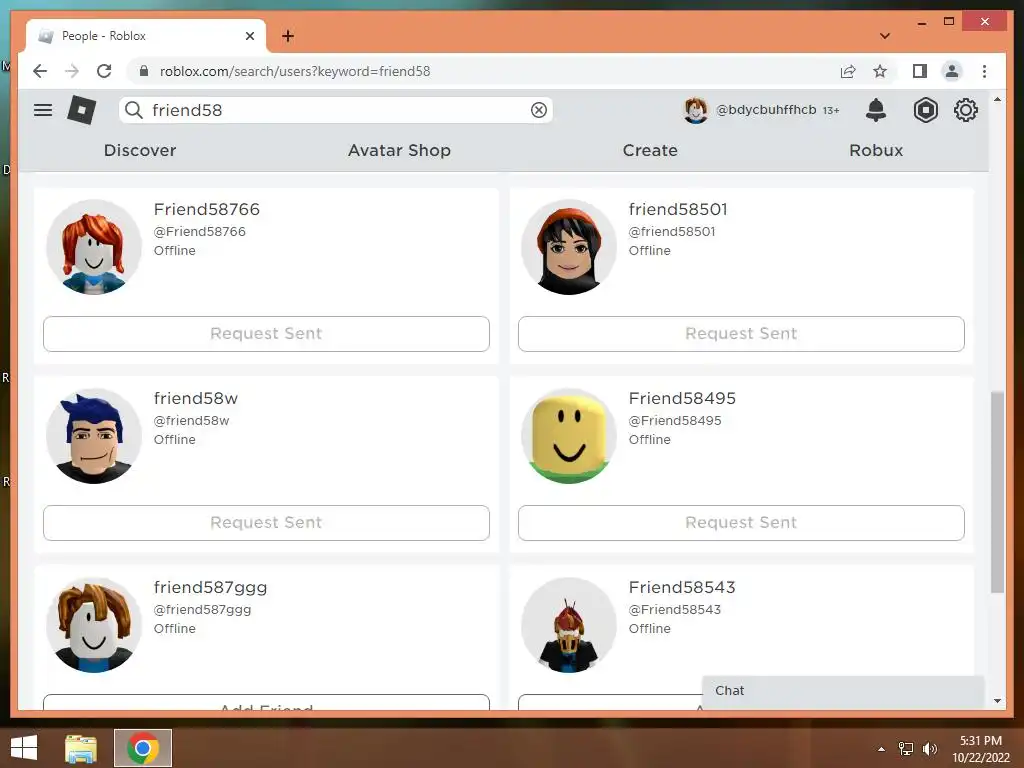Image resolution: width=1024 pixels, height=768 pixels.
Task: Select the People - Roblox browser tab
Action: coord(146,36)
